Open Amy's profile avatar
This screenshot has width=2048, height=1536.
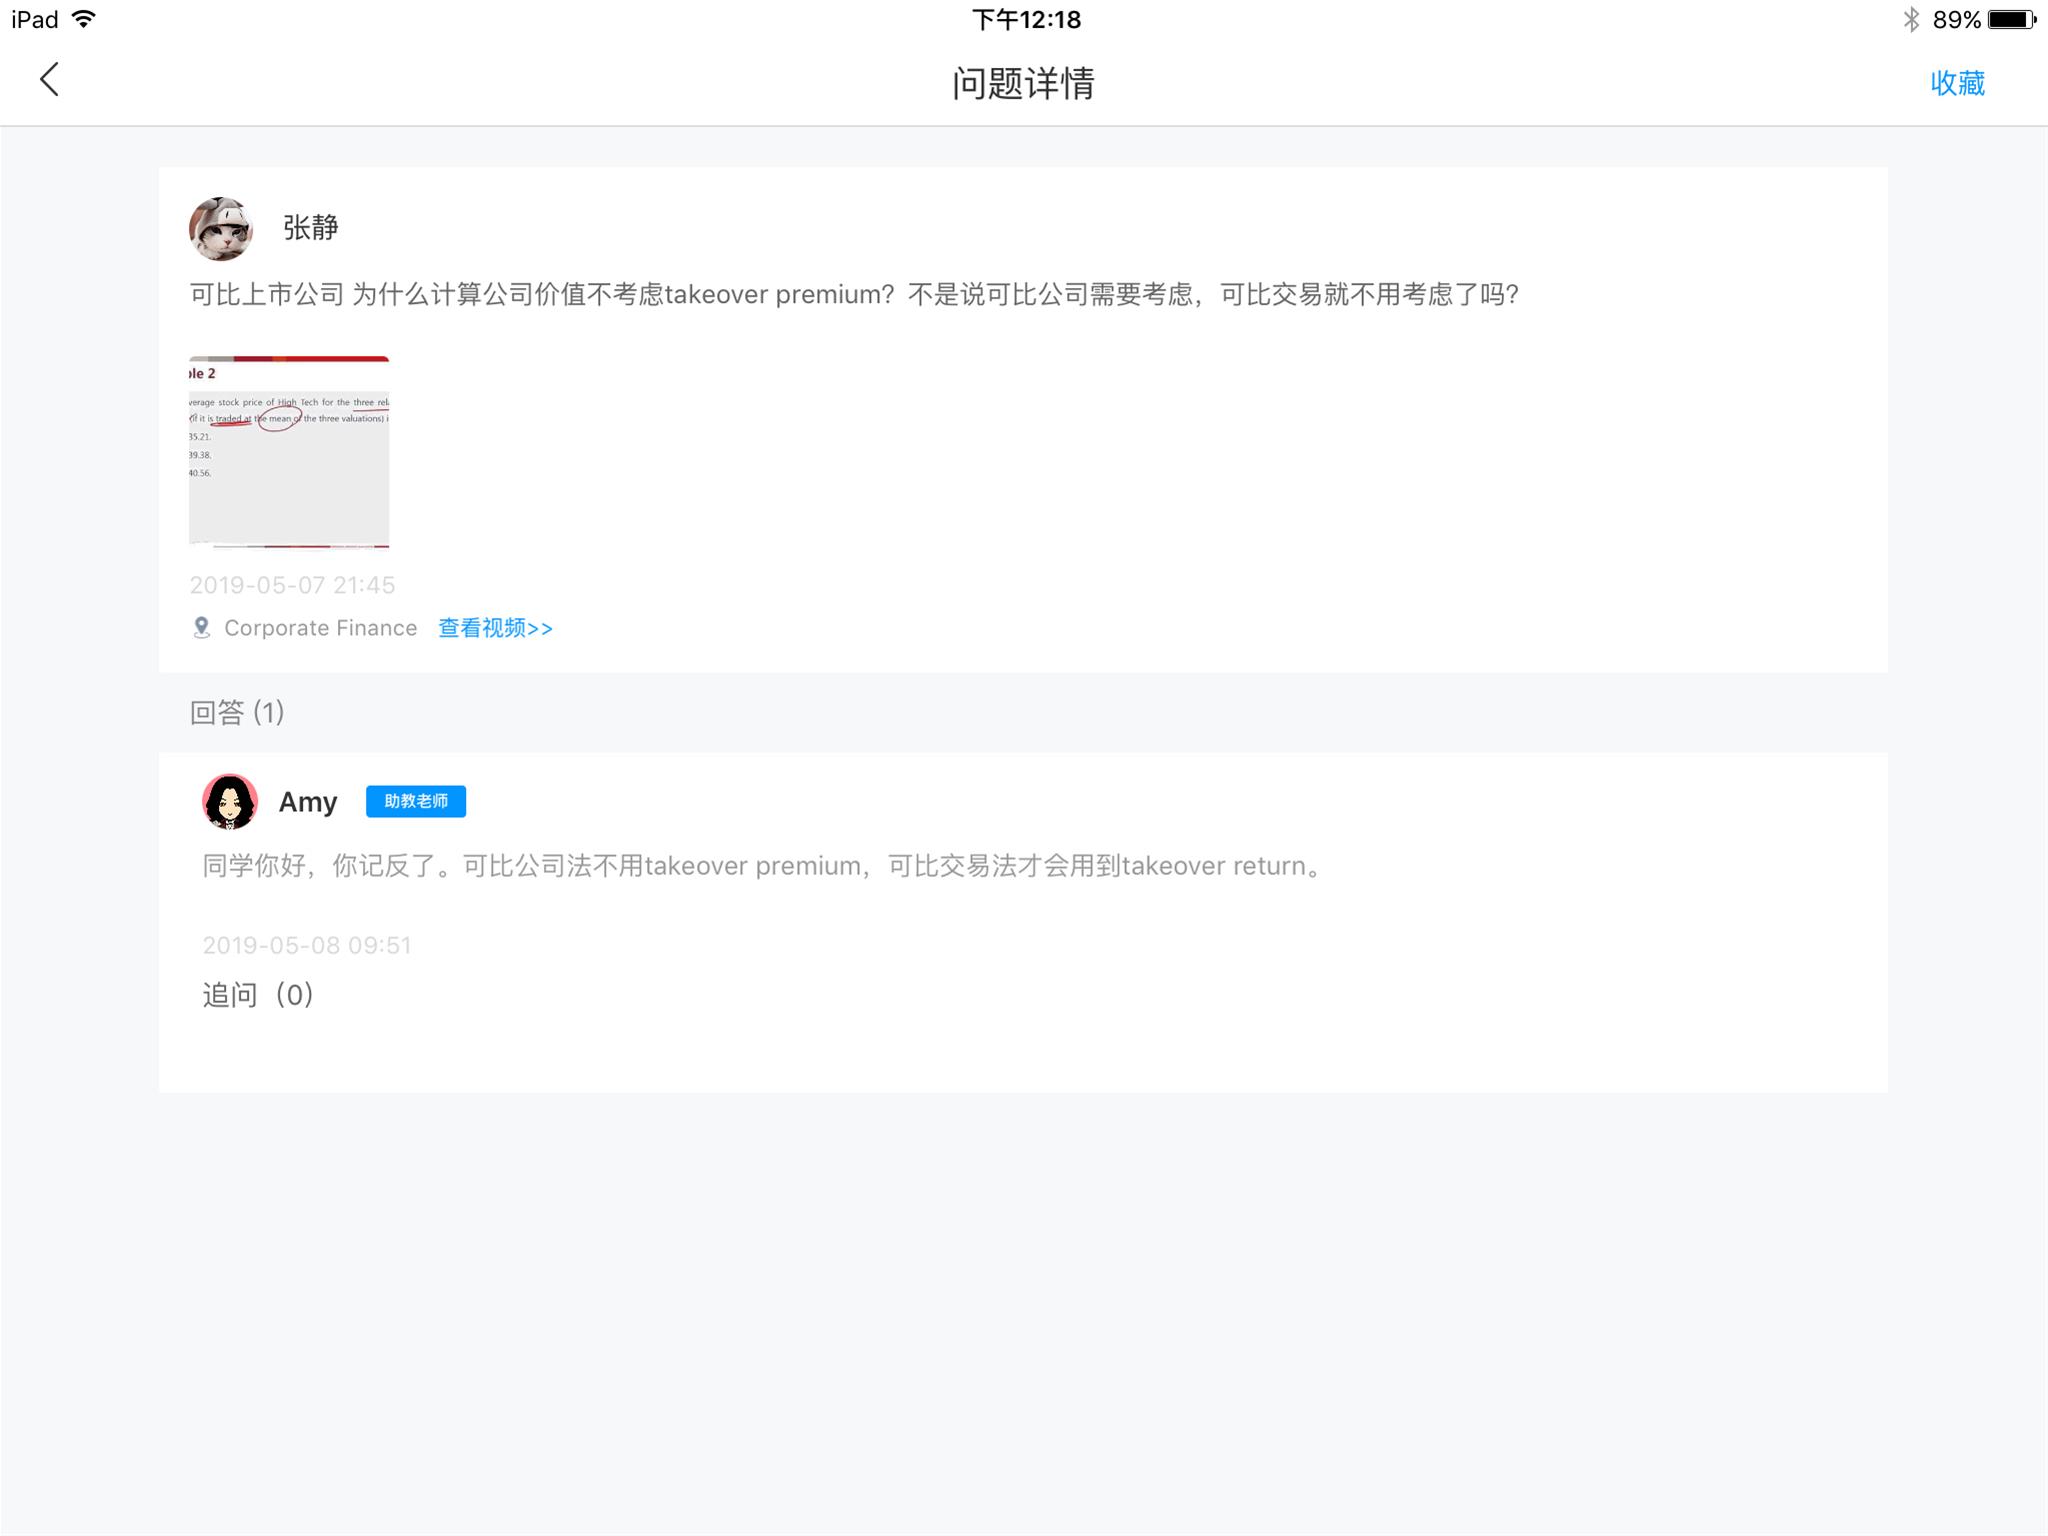230,802
